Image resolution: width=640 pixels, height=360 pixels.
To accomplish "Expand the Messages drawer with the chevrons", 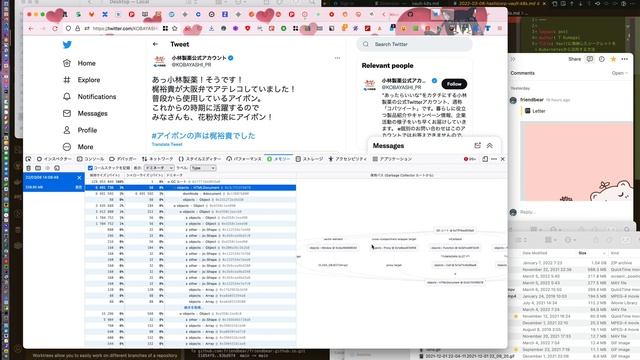I will 489,146.
